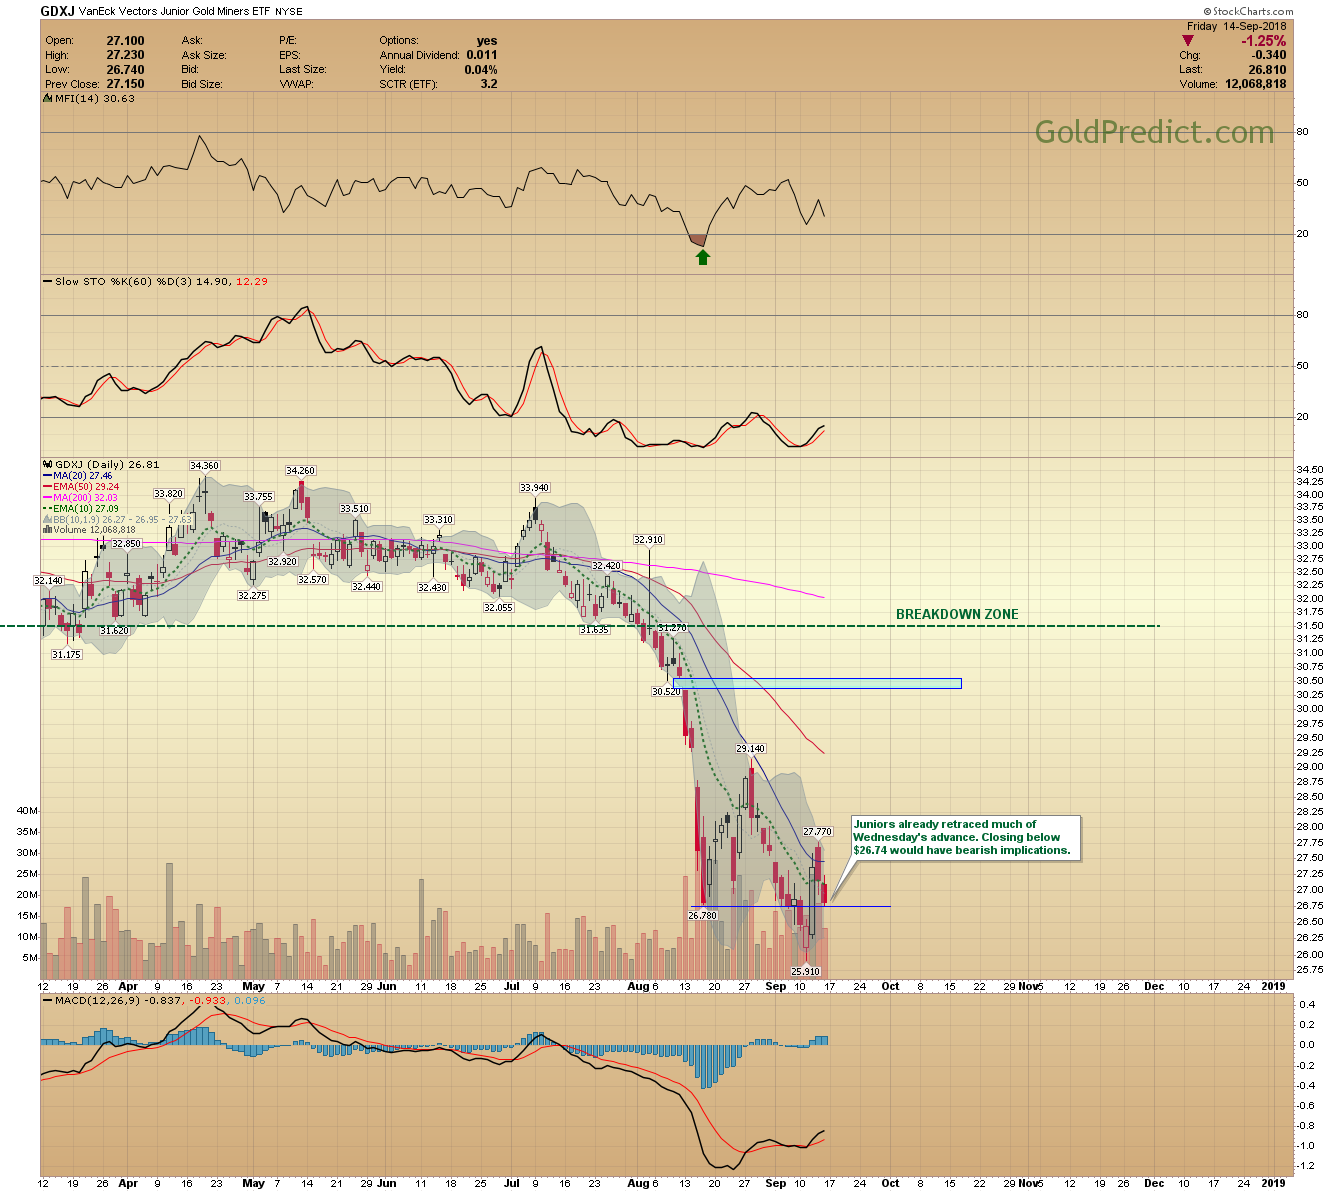Click the 31.270 price label
The image size is (1340, 1192).
[672, 628]
